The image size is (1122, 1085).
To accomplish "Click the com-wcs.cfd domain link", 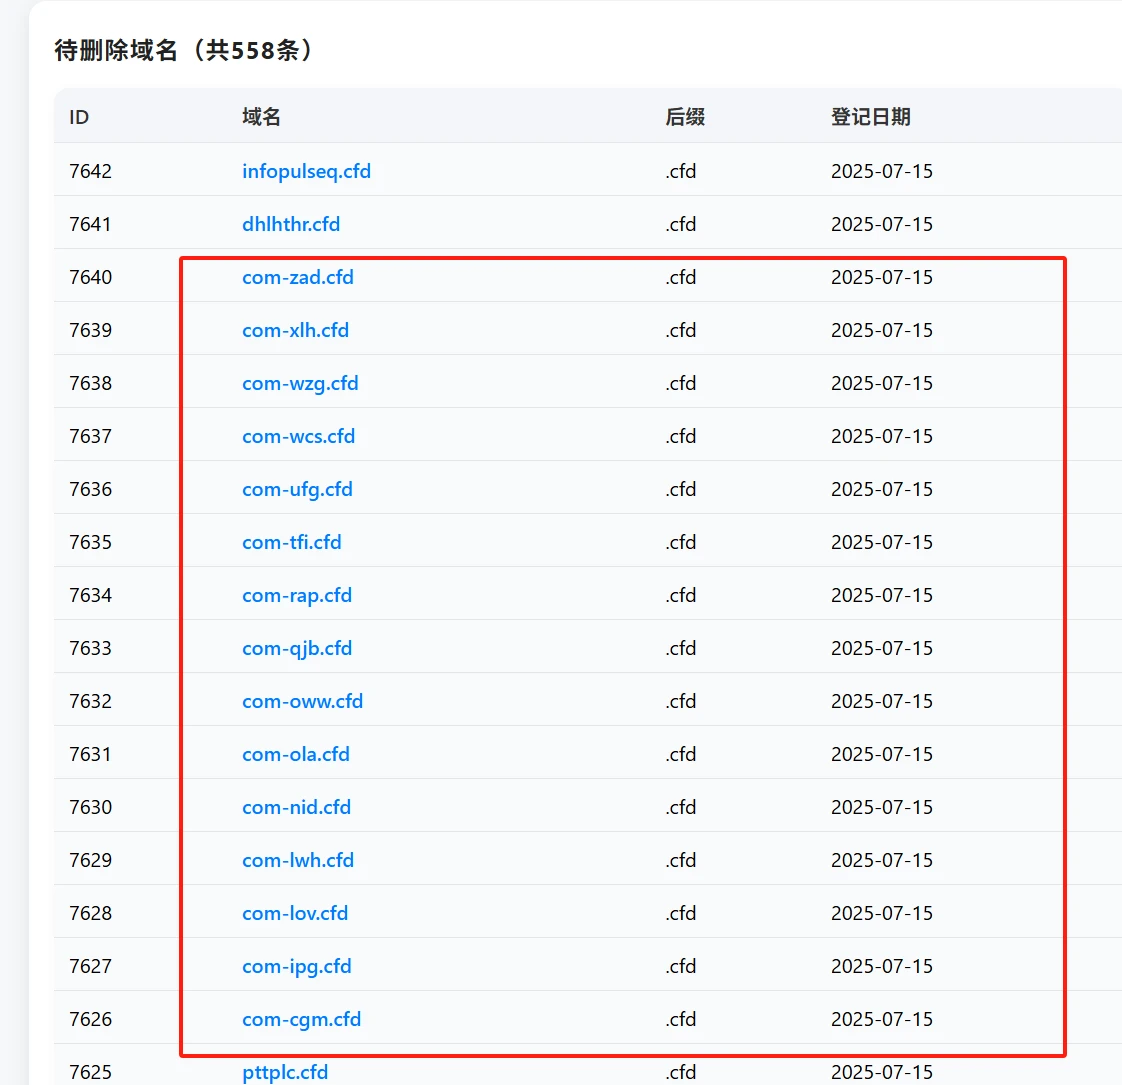I will point(298,436).
